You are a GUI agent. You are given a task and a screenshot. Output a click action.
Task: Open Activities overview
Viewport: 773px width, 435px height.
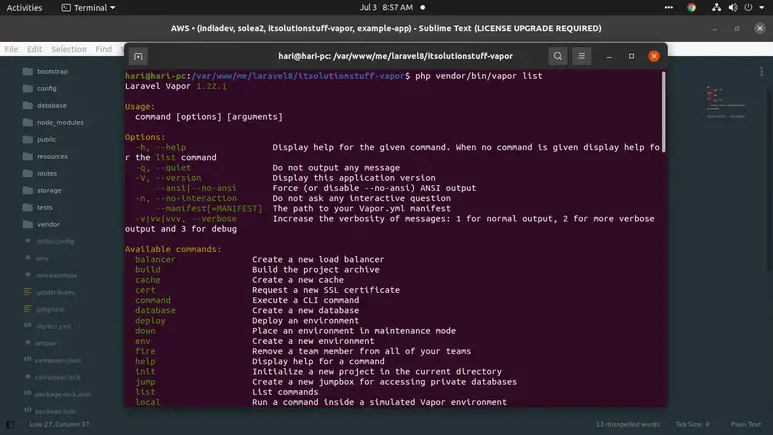(24, 8)
